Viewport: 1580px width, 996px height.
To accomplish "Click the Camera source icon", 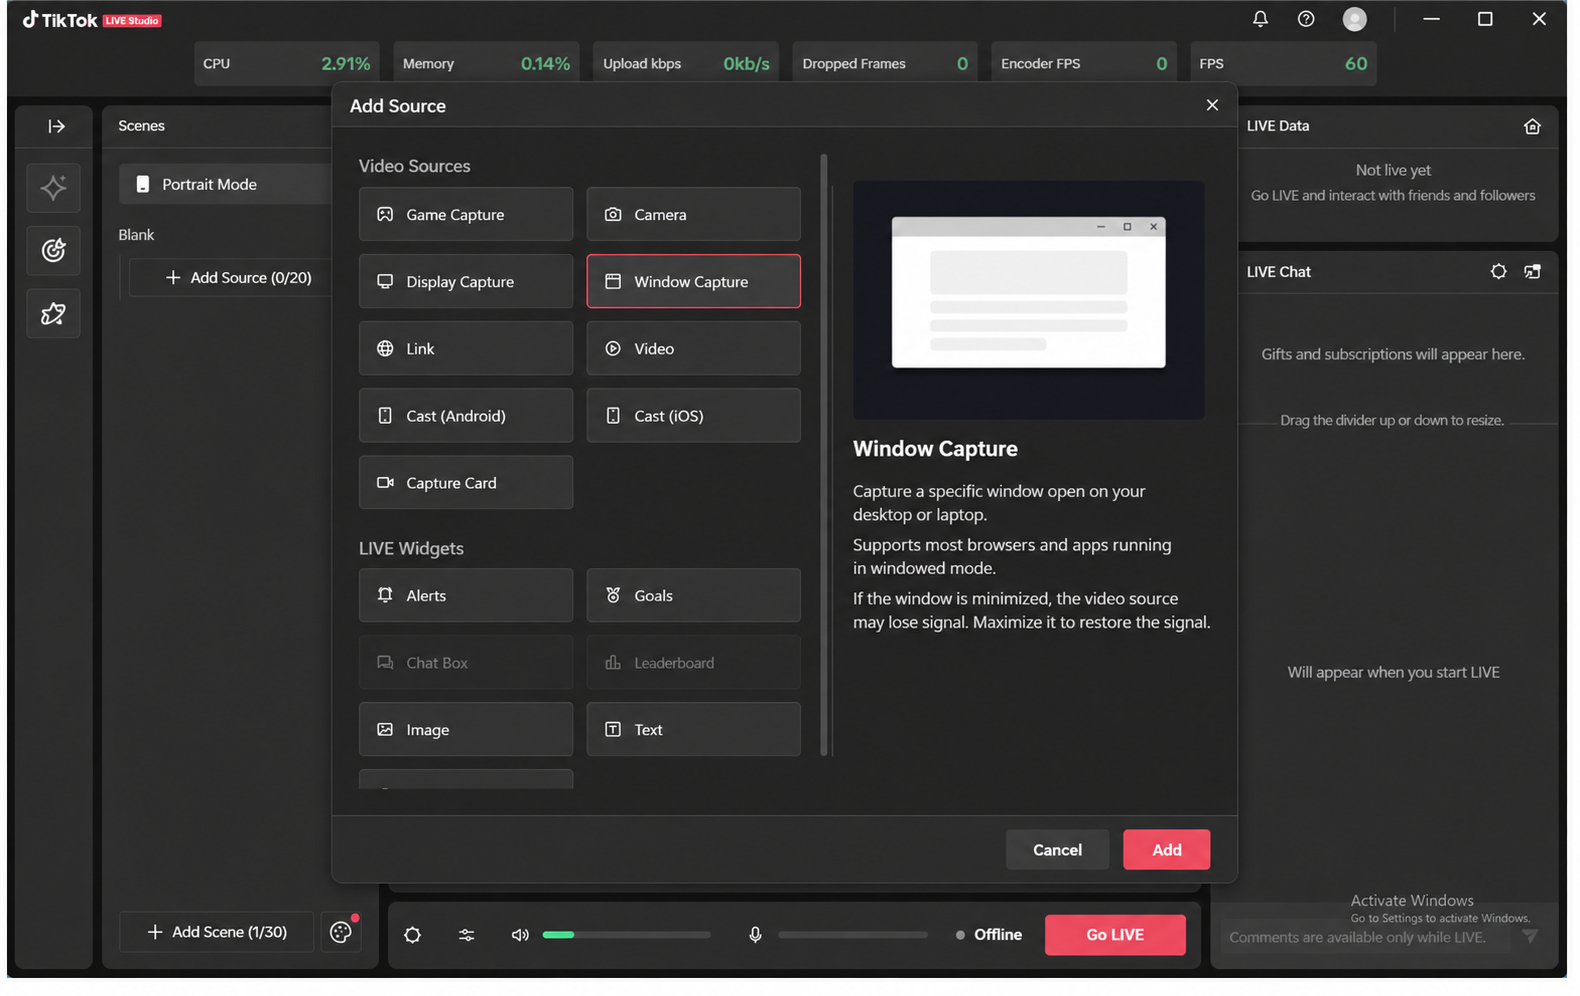I will pos(613,214).
